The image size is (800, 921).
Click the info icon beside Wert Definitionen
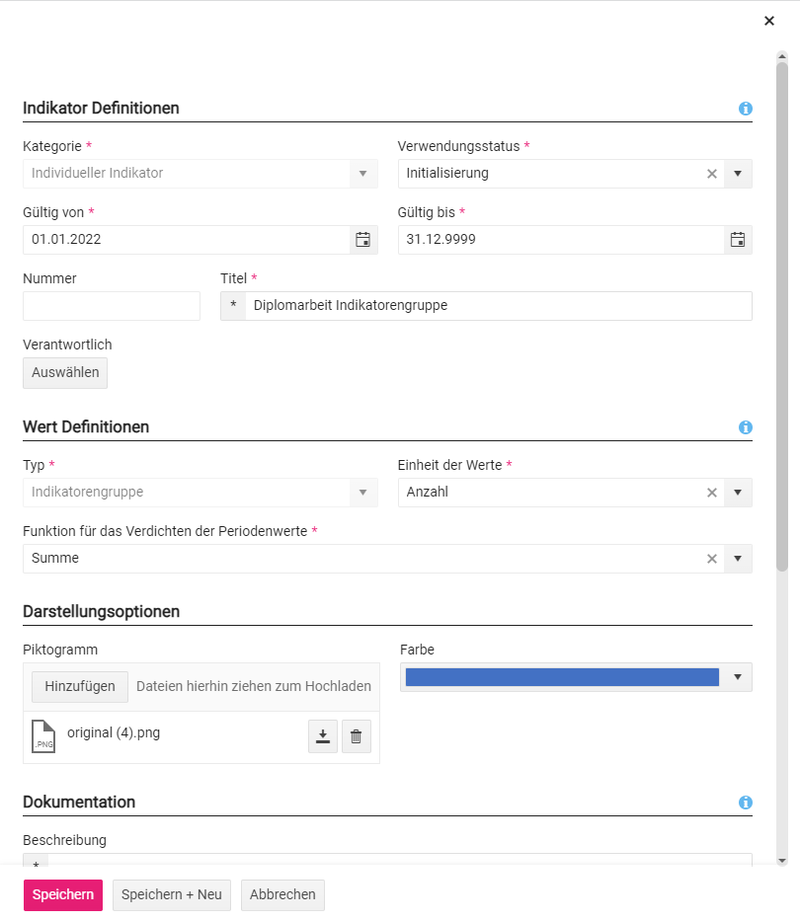coord(745,427)
